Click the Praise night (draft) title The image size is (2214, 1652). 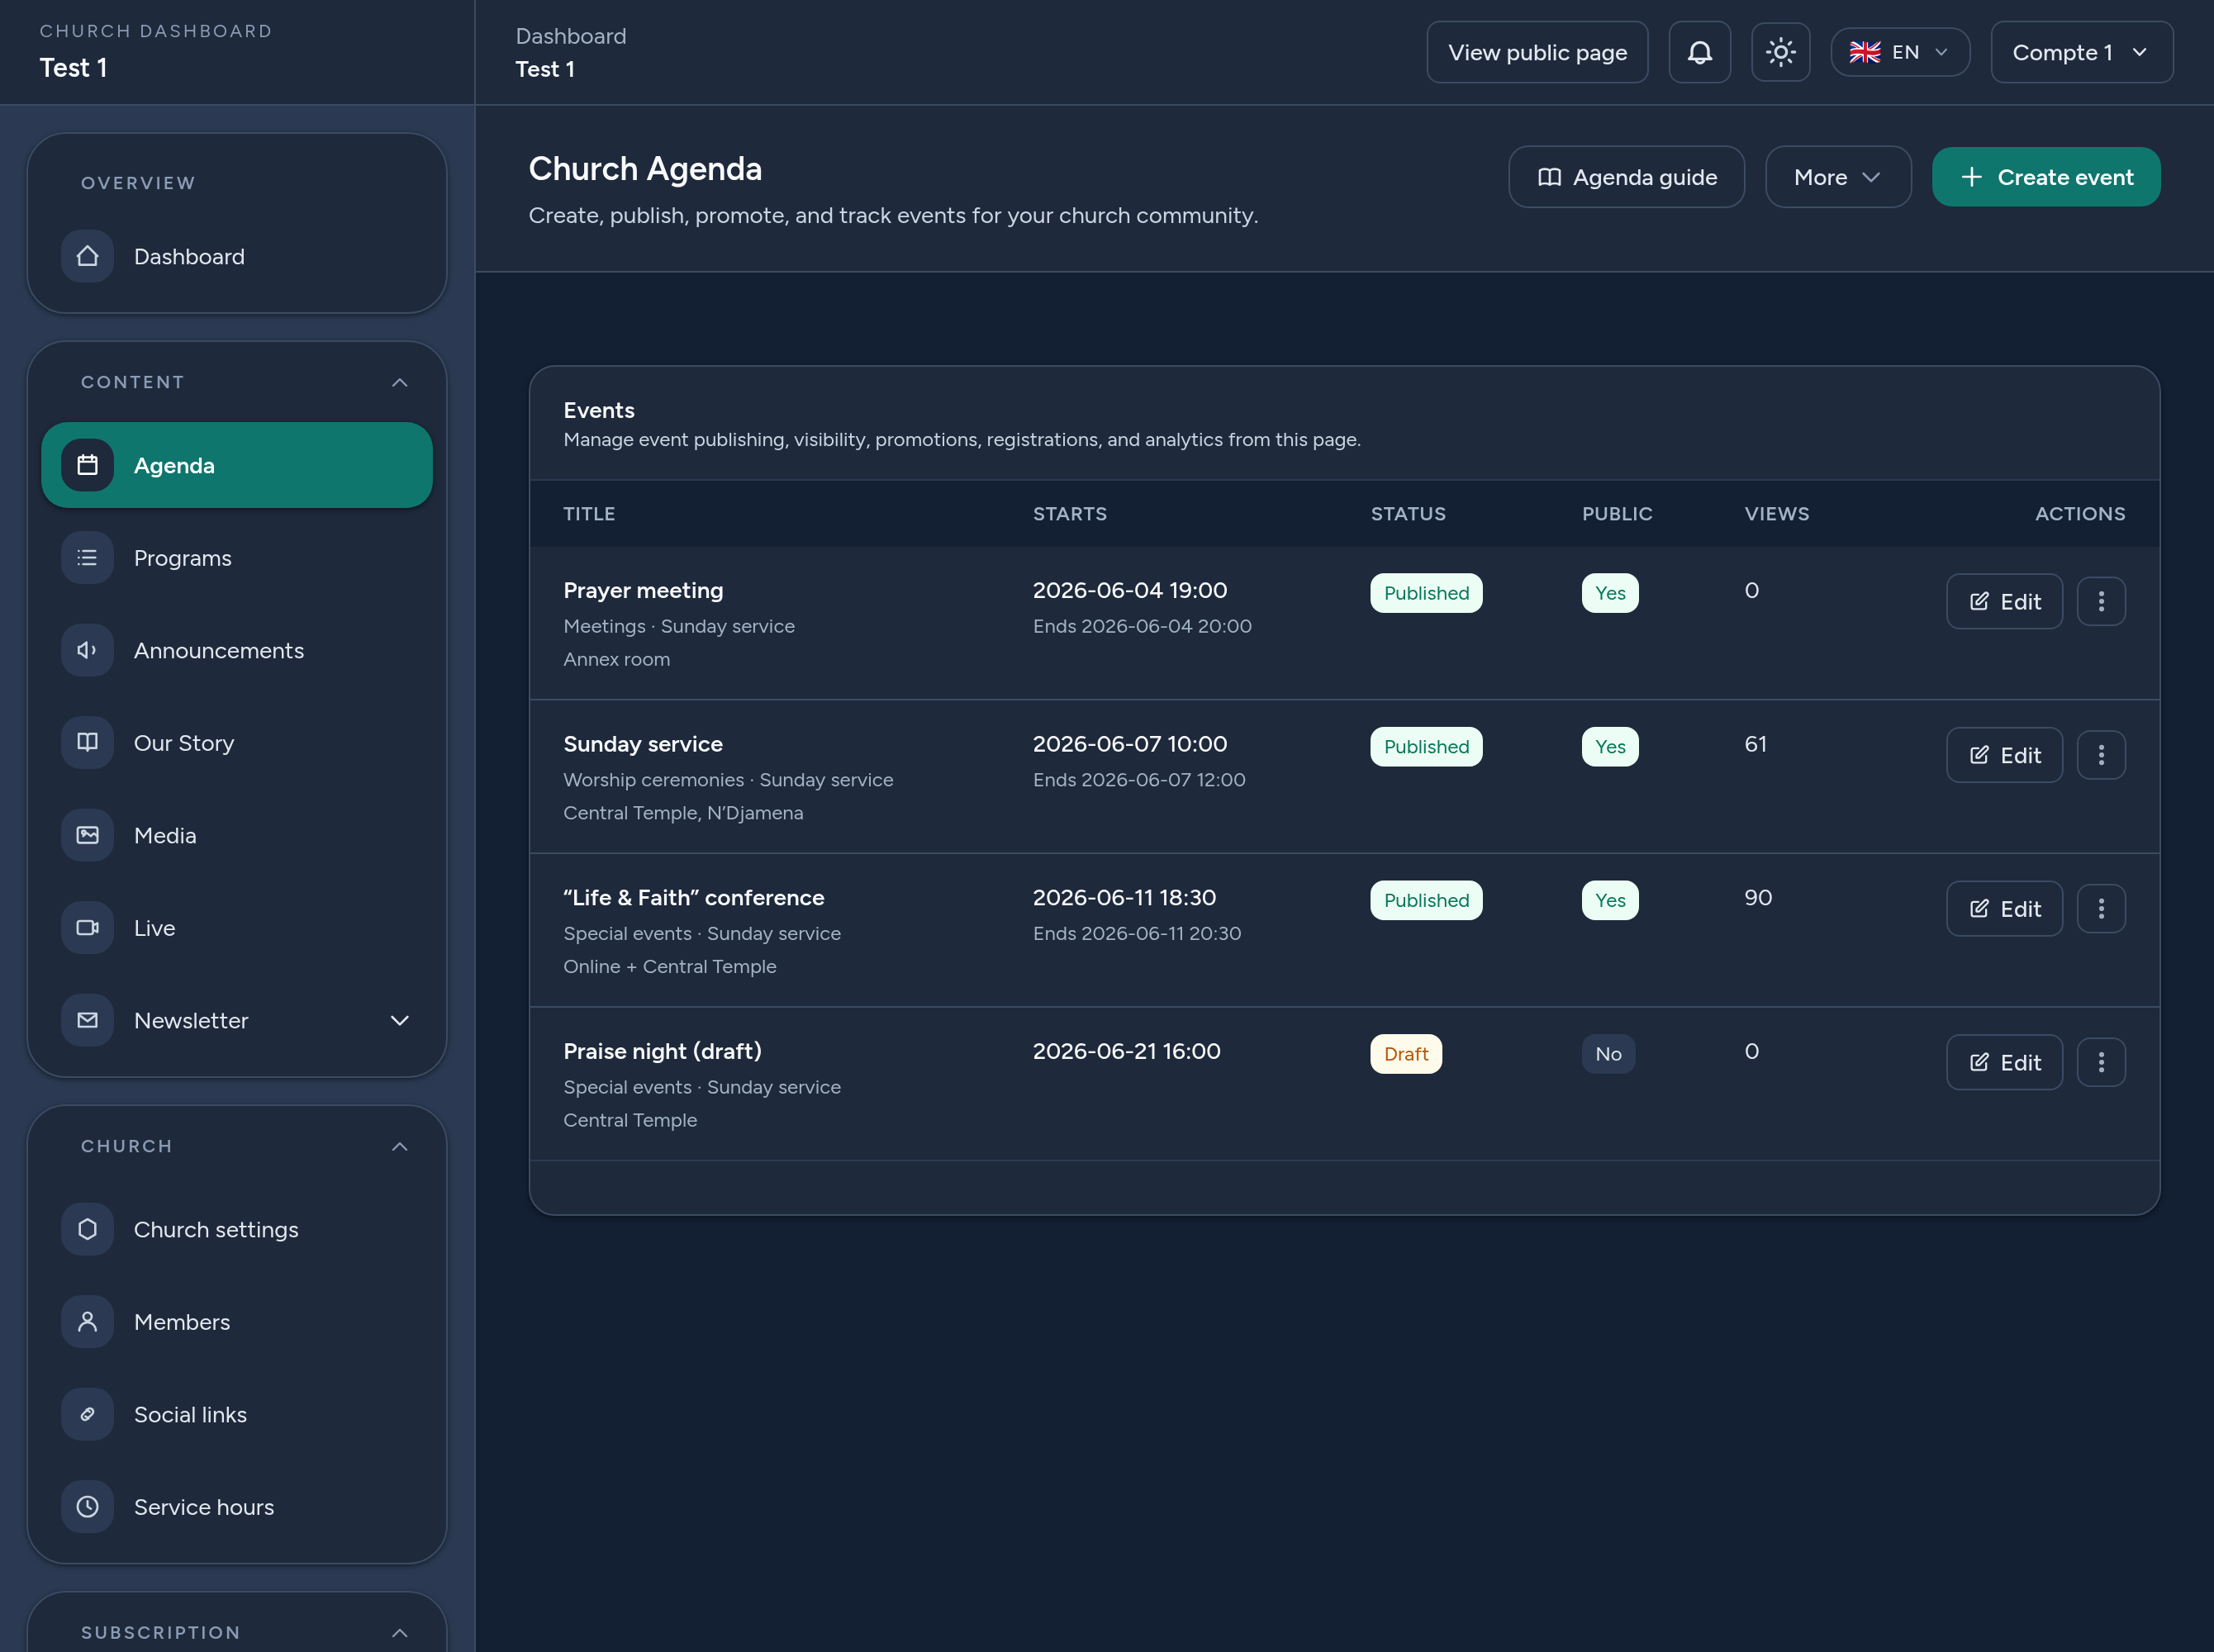(662, 1051)
